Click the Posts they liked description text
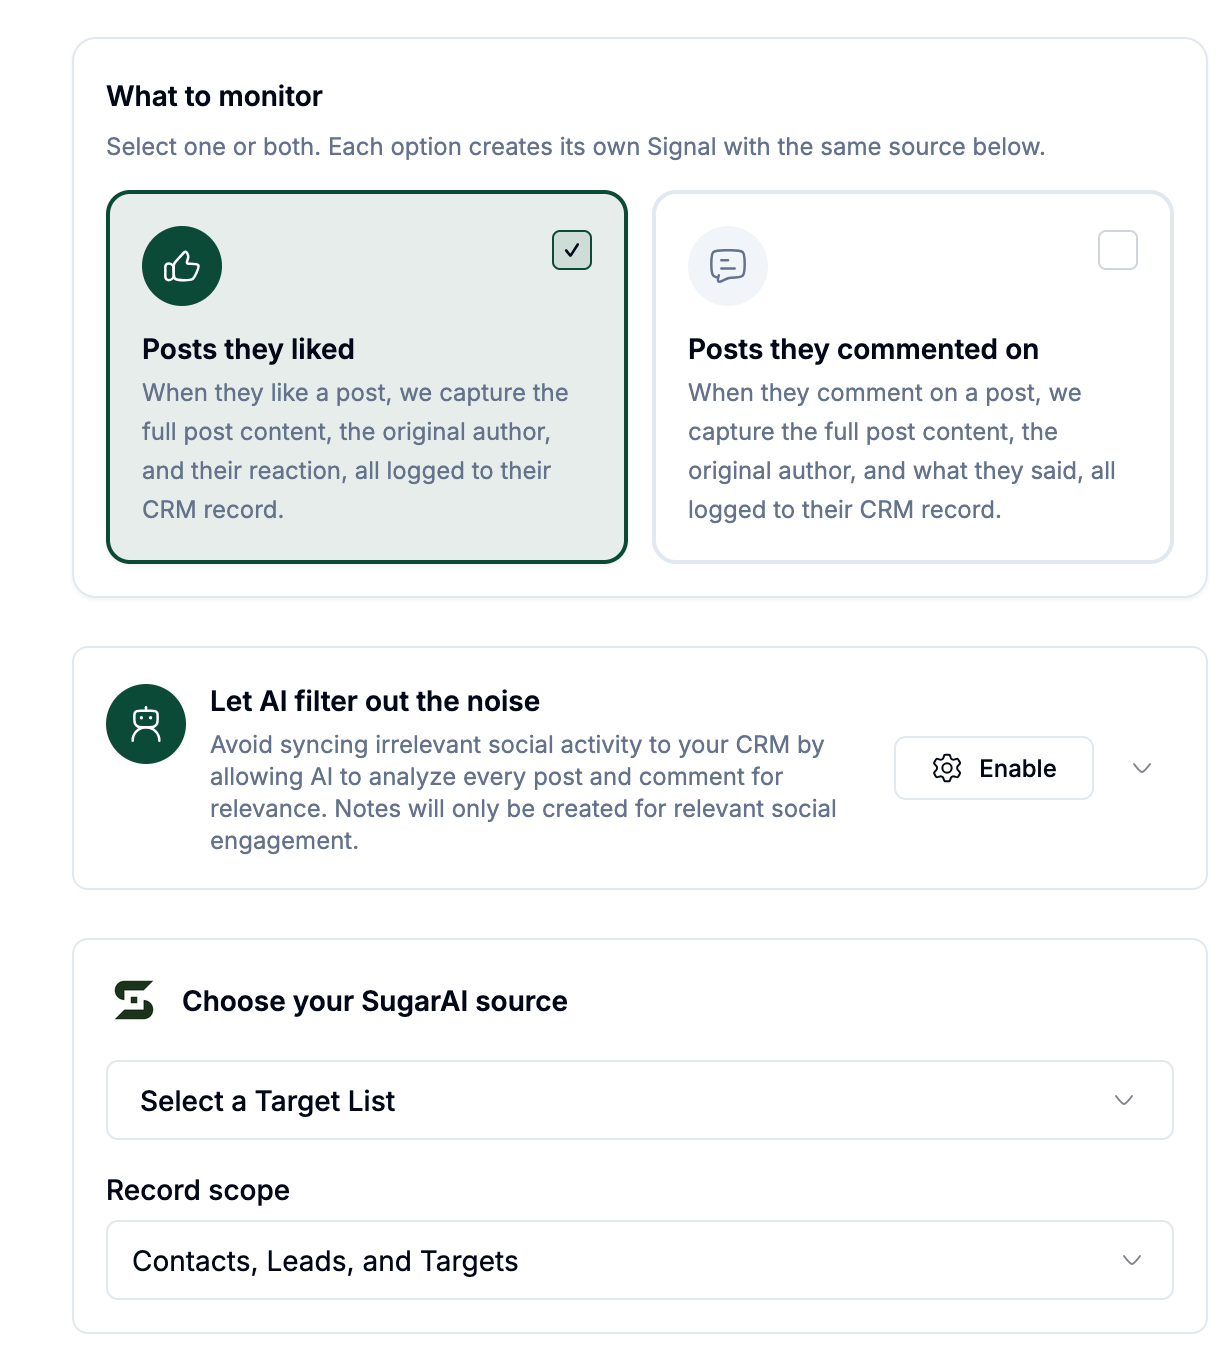Viewport: 1230px width, 1364px height. tap(356, 451)
